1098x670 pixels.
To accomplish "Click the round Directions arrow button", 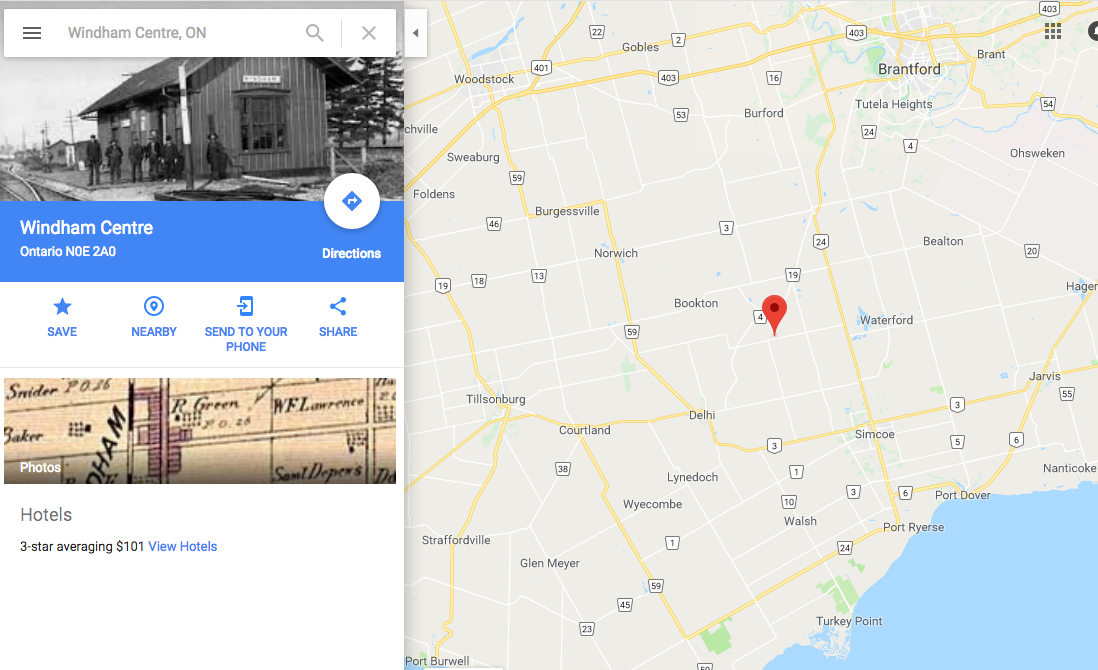I will coord(352,202).
